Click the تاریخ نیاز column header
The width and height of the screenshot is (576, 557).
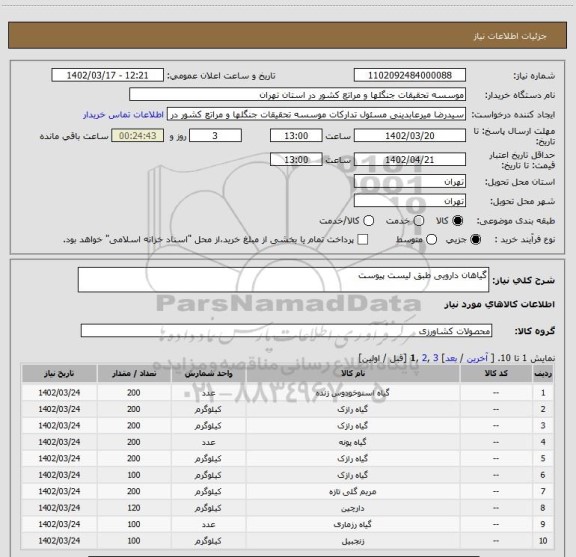pyautogui.click(x=59, y=374)
